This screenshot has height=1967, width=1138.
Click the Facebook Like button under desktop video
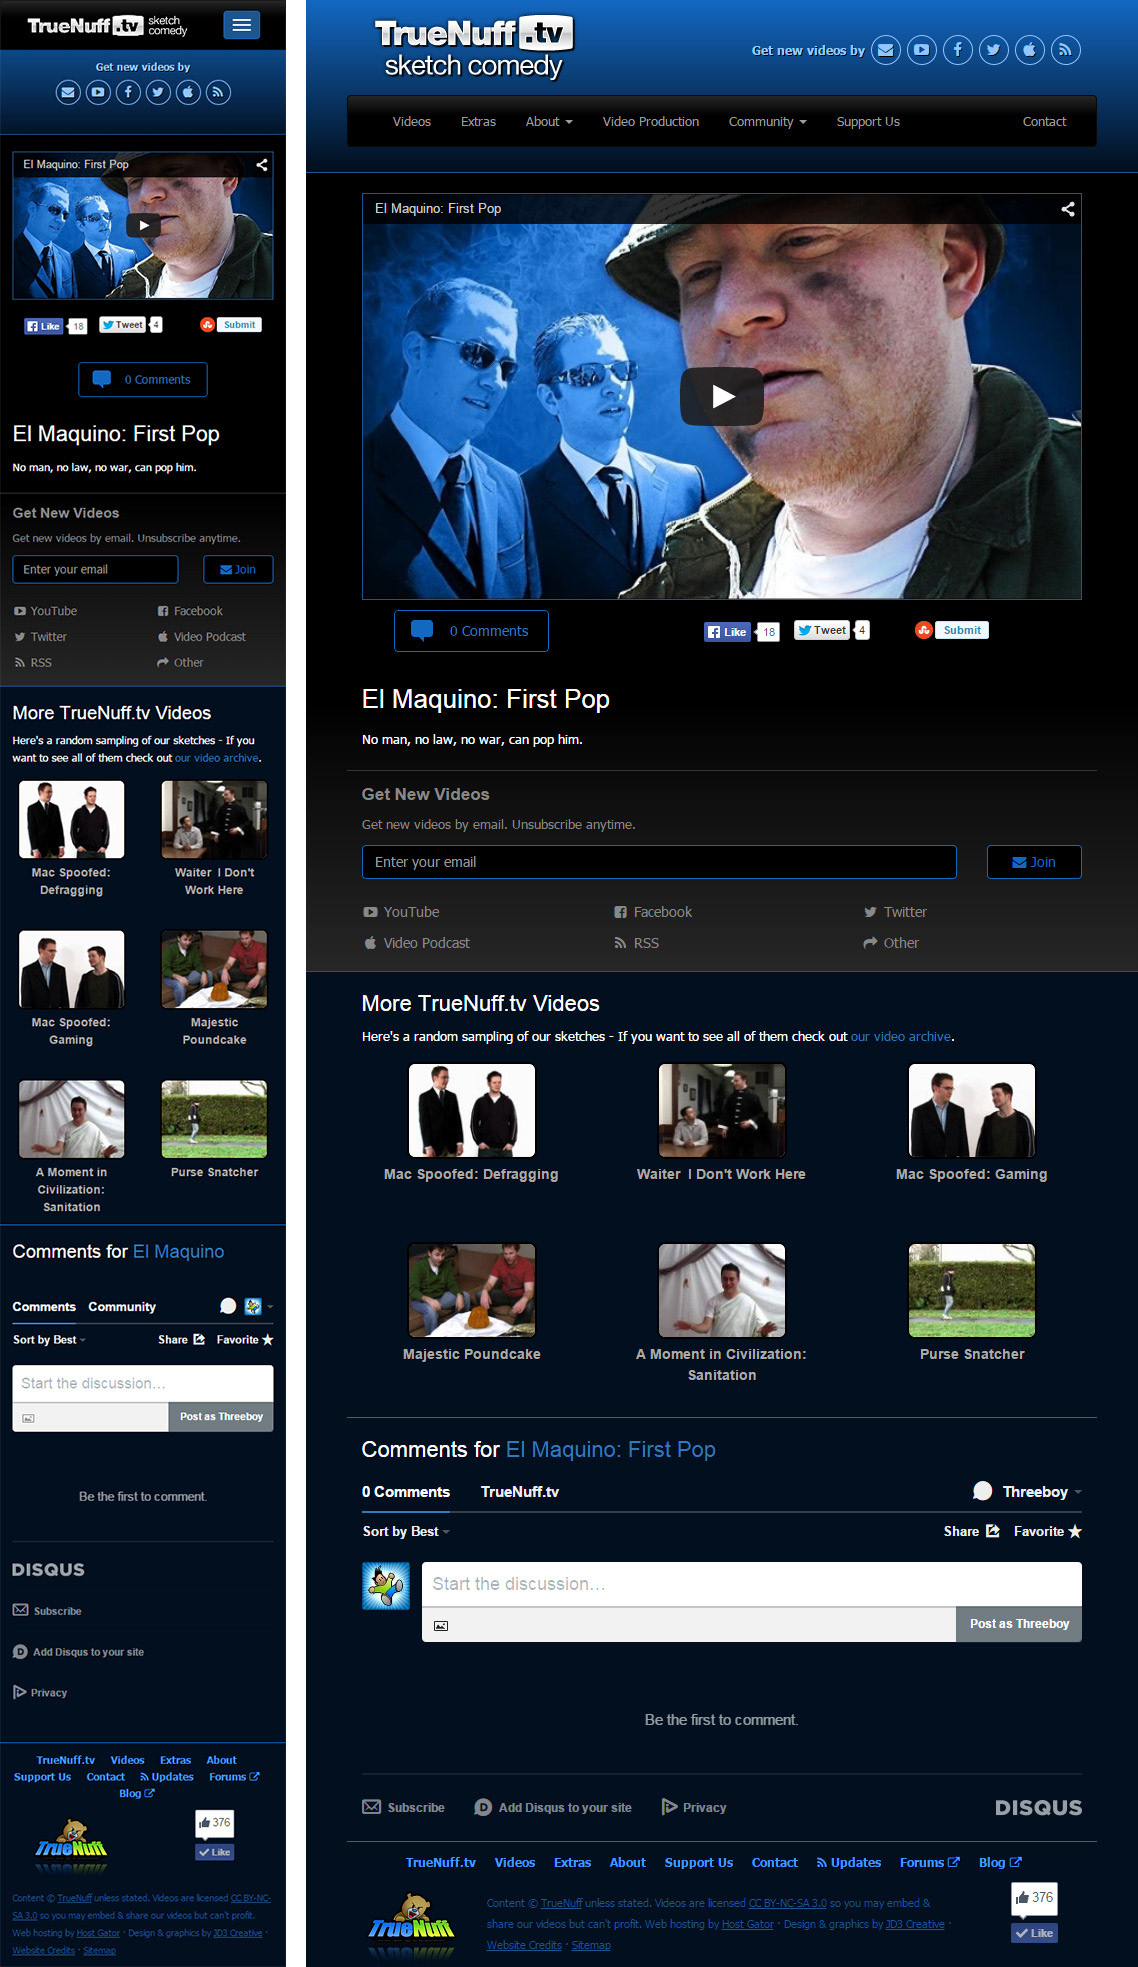click(x=728, y=632)
